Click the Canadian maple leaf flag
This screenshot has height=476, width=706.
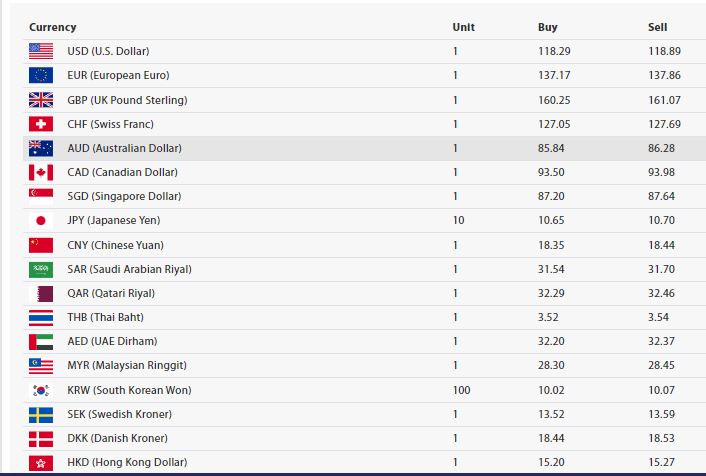pyautogui.click(x=41, y=172)
